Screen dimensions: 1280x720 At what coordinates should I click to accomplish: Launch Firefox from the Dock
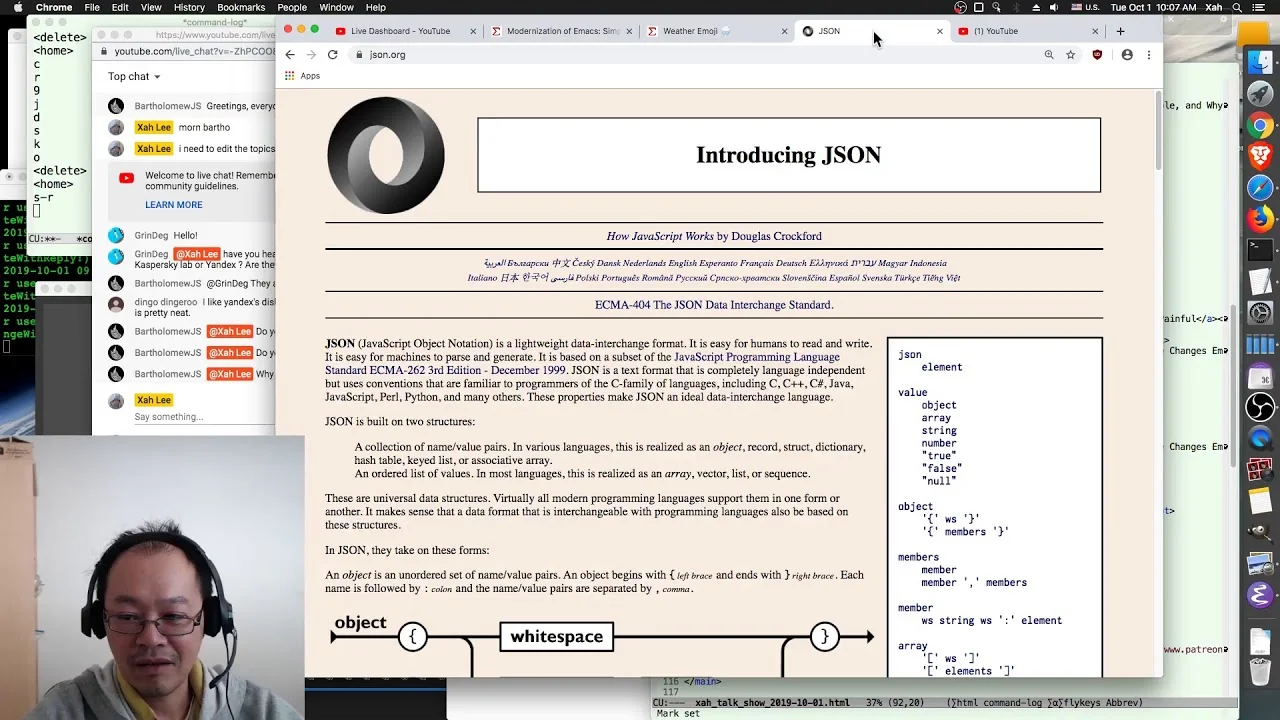point(1260,218)
